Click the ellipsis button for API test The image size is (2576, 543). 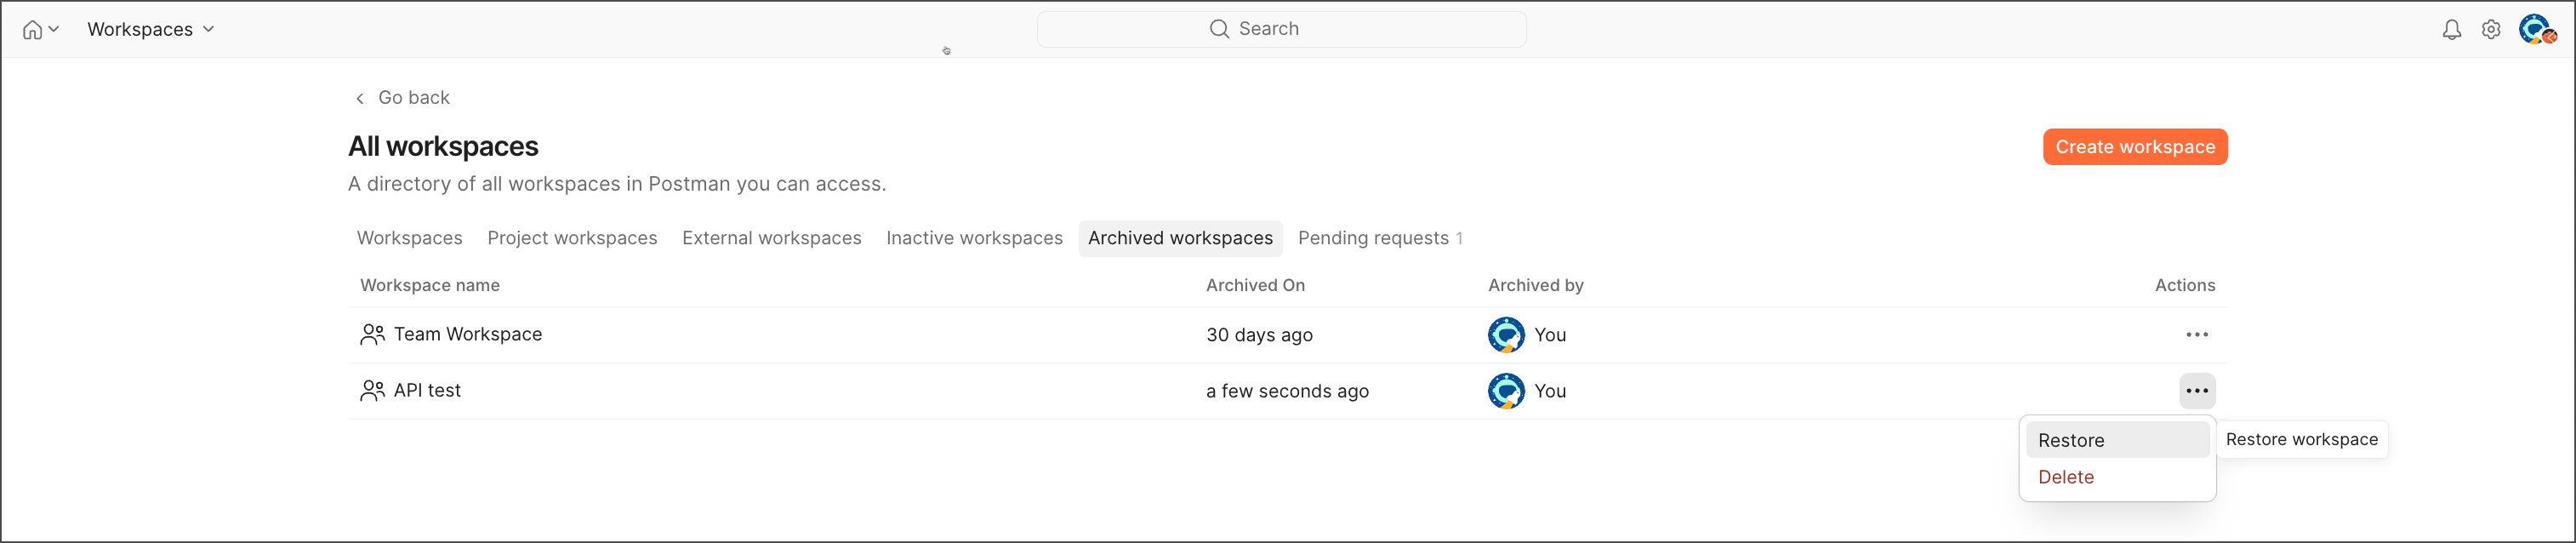pyautogui.click(x=2196, y=391)
